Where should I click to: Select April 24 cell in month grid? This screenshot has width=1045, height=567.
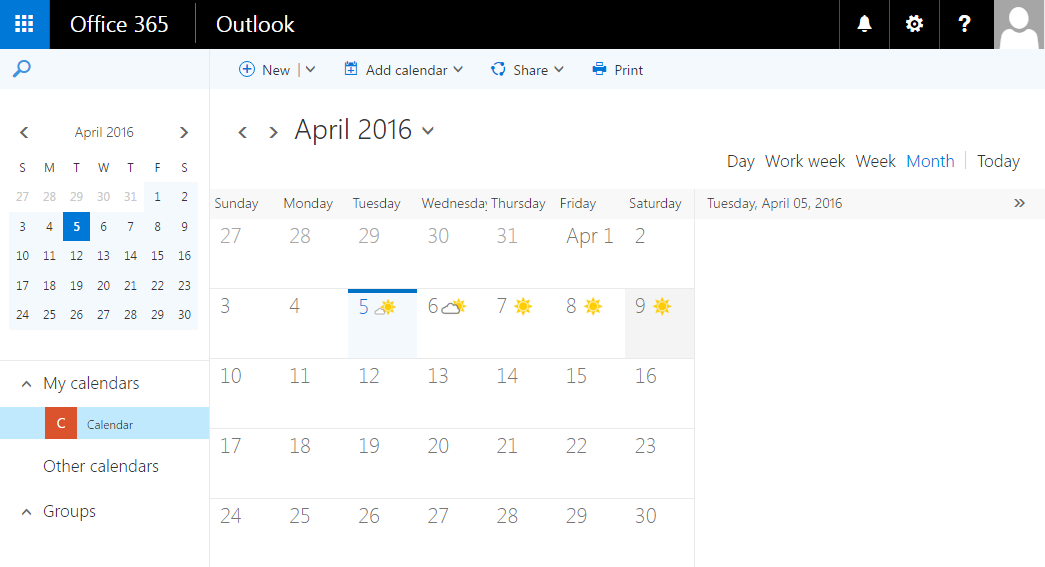pos(245,532)
